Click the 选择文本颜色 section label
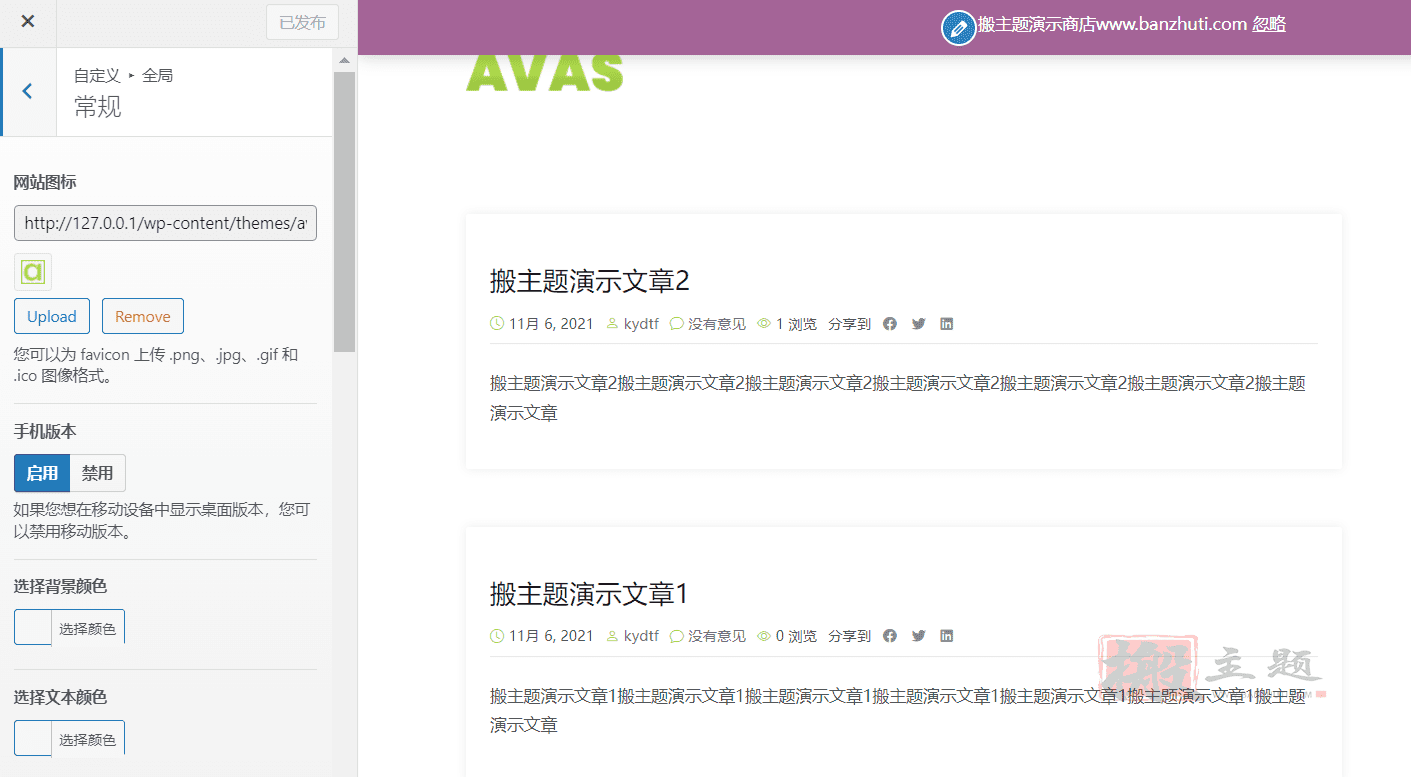The height and width of the screenshot is (777, 1411). (60, 697)
